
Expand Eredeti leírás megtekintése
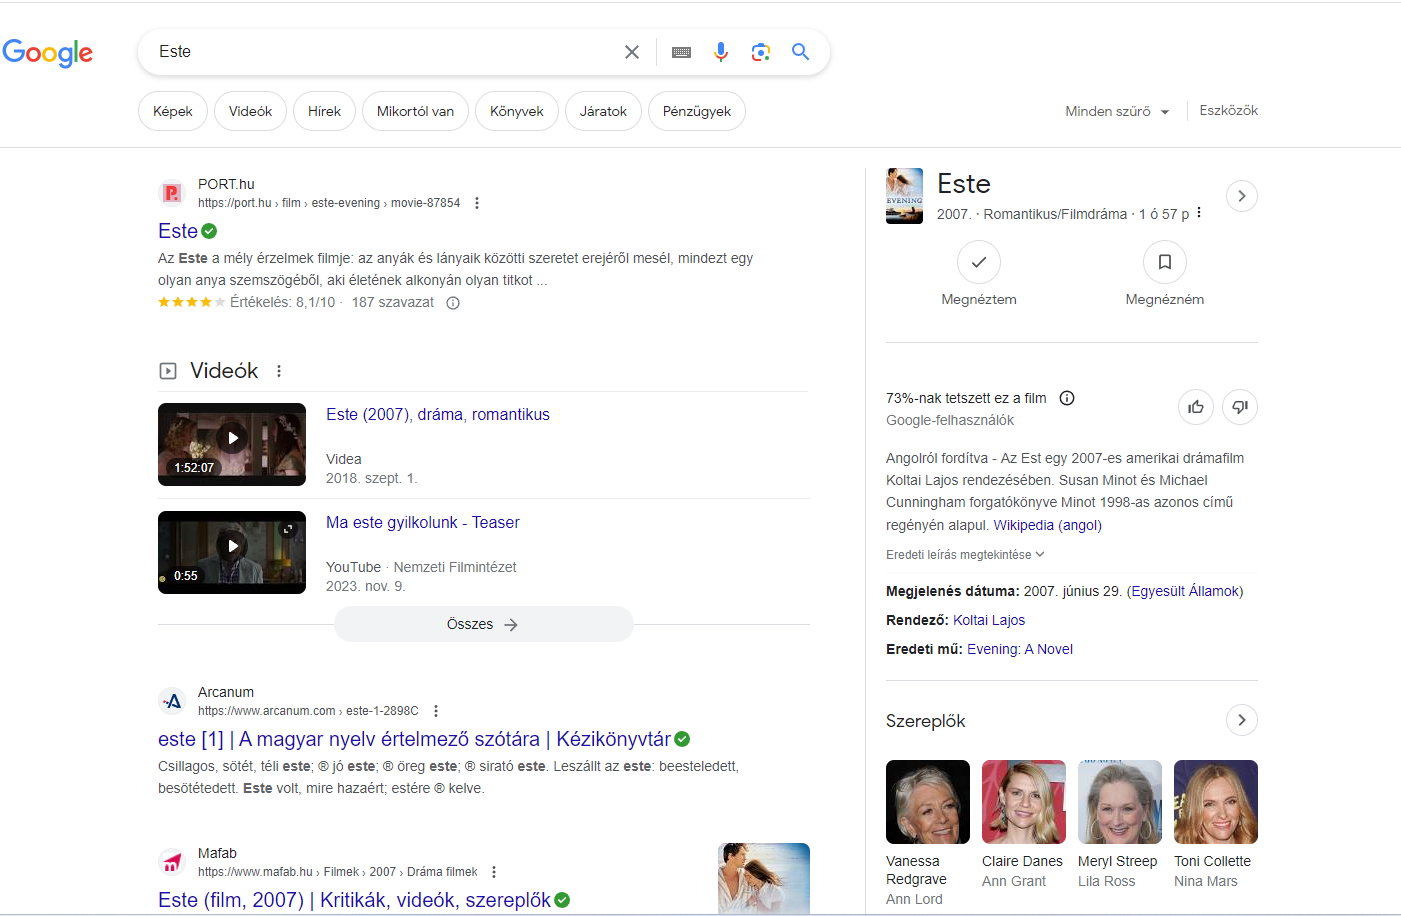pos(965,555)
